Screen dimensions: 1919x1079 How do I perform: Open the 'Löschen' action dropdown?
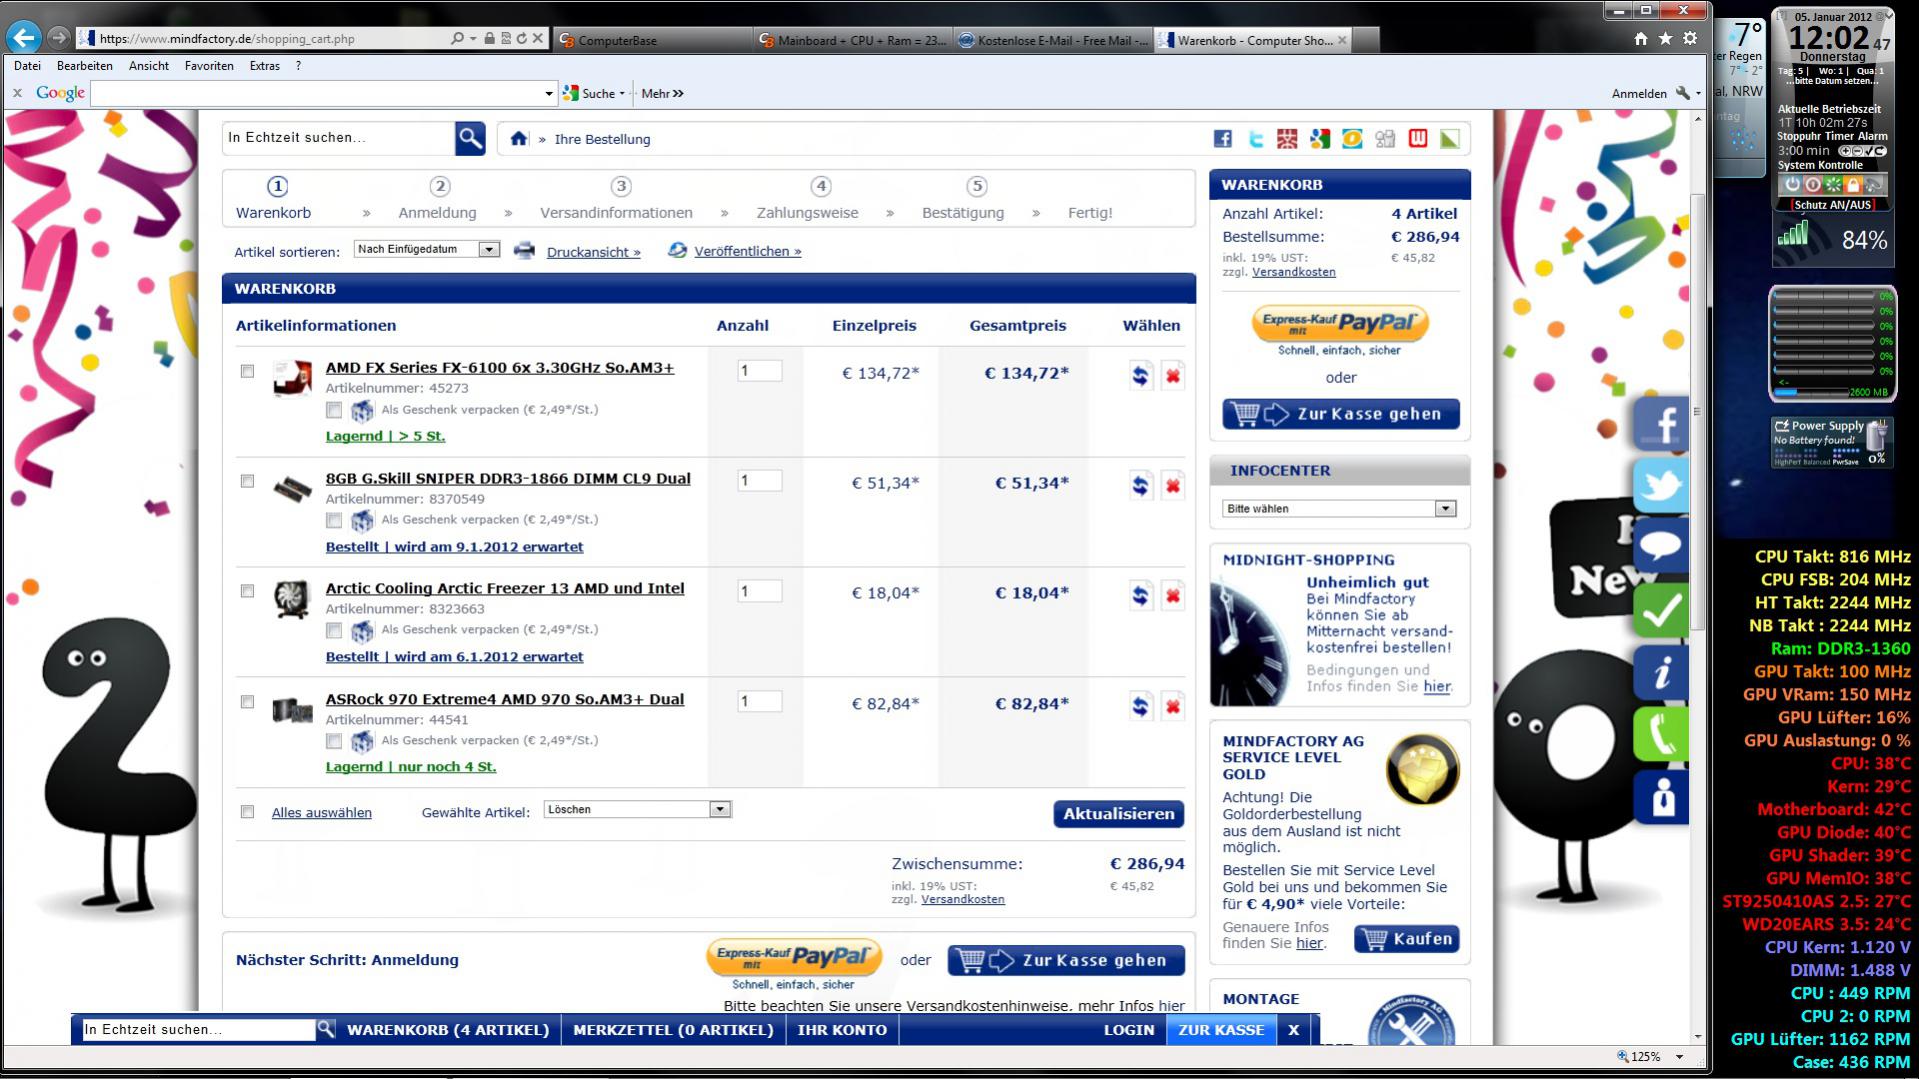pos(638,809)
